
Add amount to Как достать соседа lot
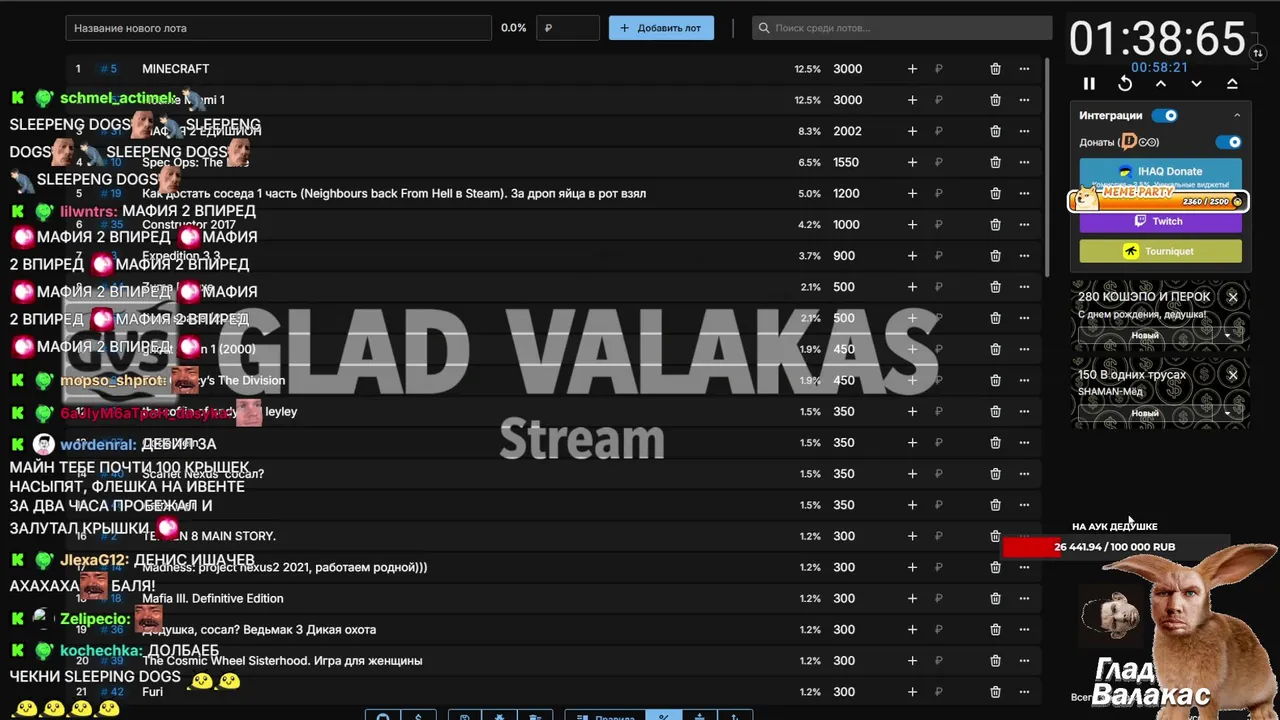[912, 194]
